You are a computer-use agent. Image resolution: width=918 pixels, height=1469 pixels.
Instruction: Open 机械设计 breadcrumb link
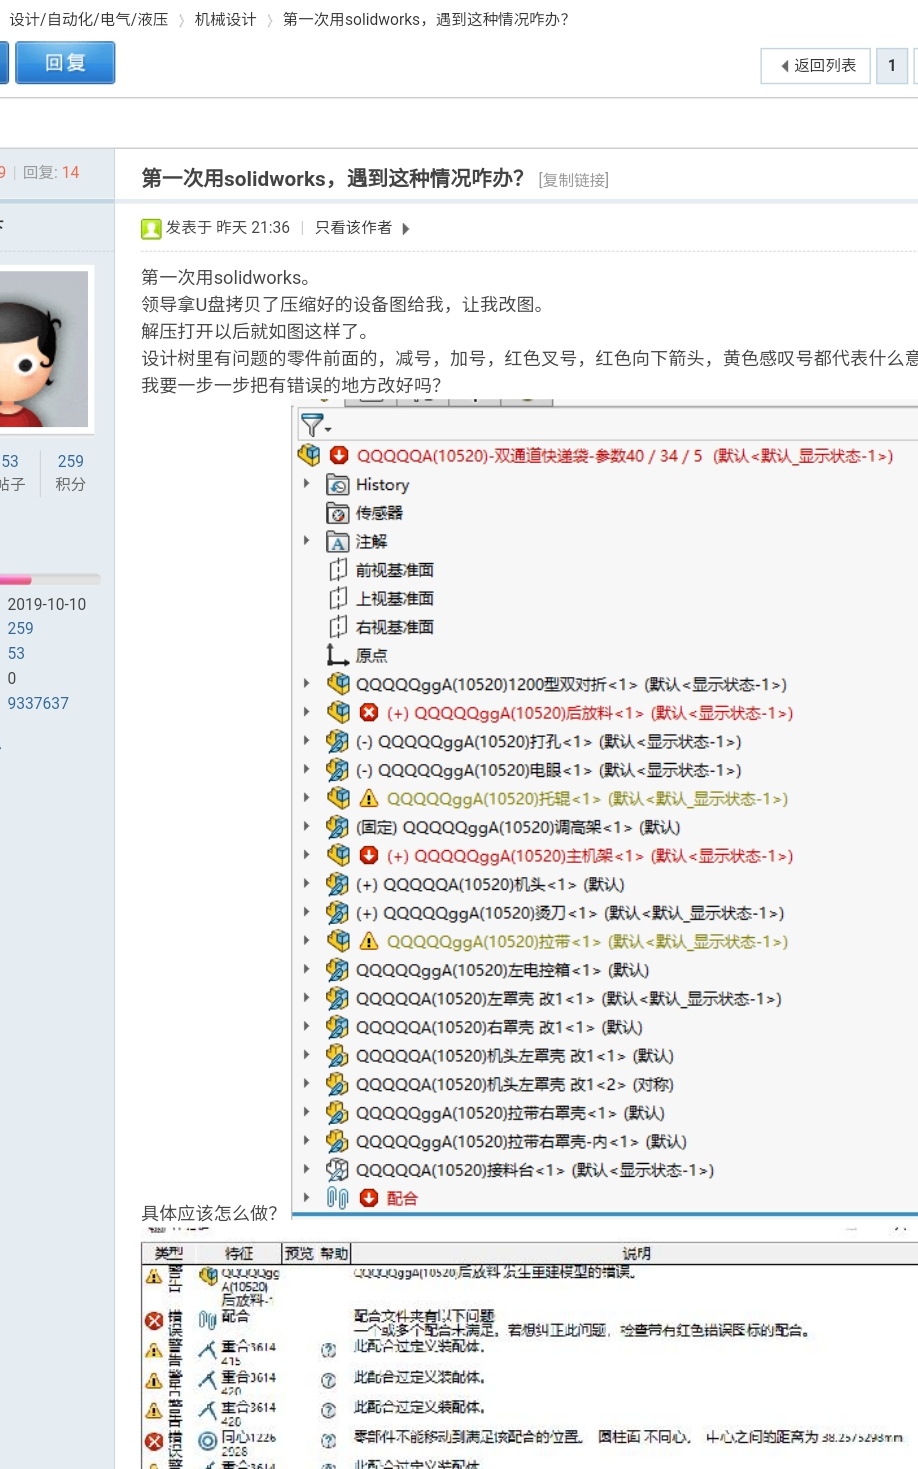[x=225, y=19]
